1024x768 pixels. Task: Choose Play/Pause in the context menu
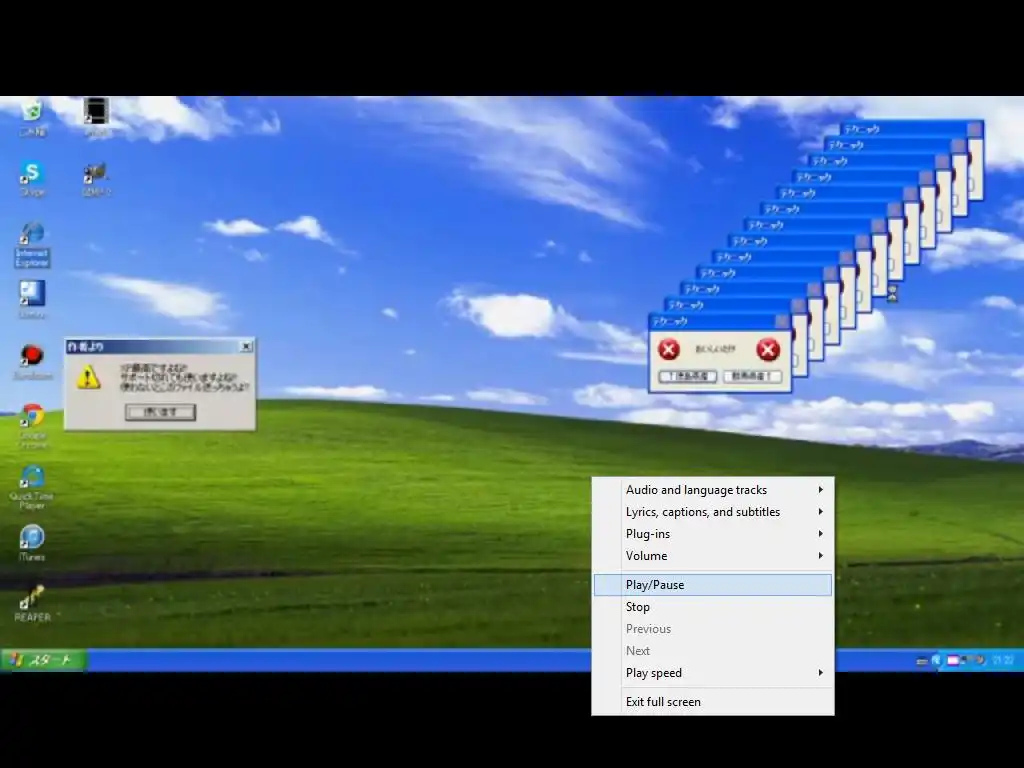[712, 585]
